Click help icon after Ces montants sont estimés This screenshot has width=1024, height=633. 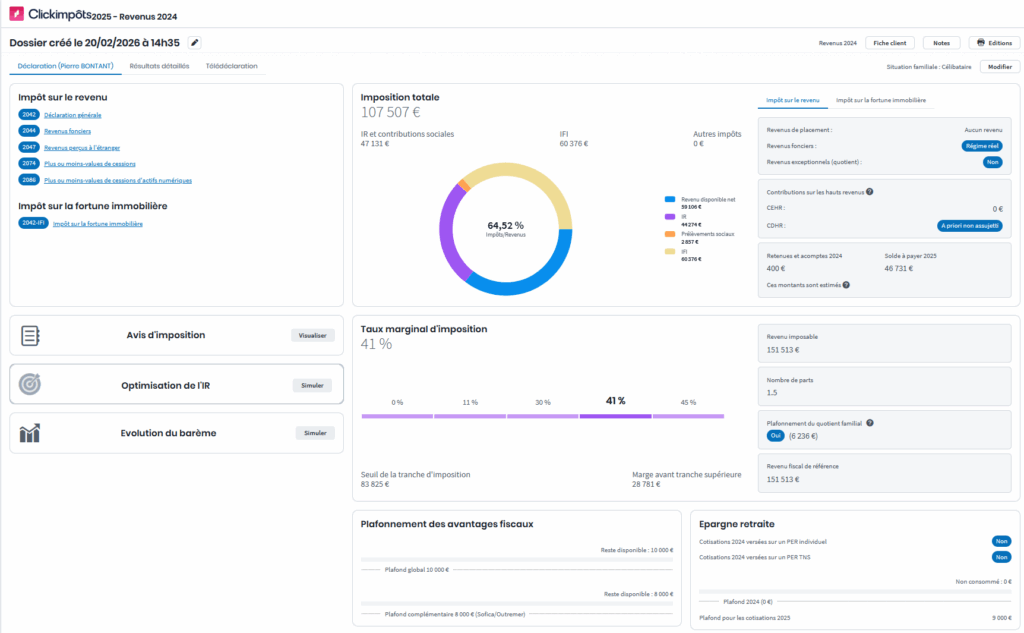(x=846, y=285)
